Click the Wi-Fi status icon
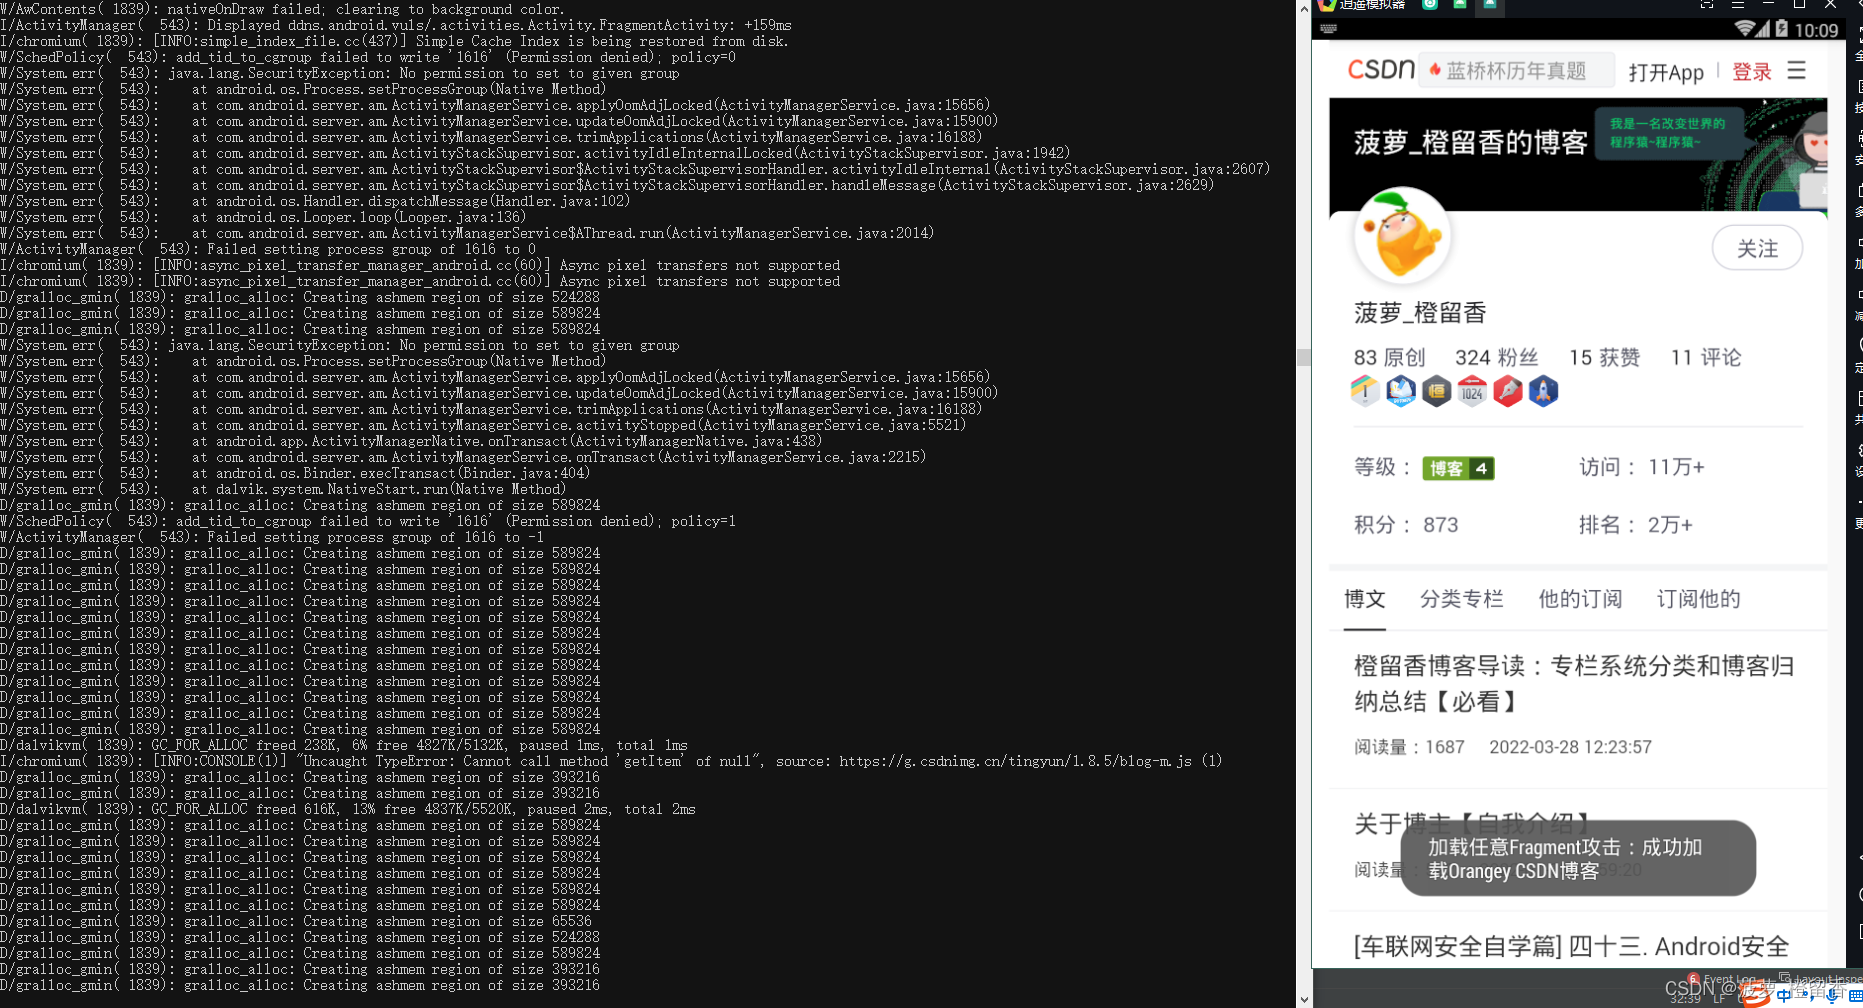Screen dimensions: 1863x1008 pyautogui.click(x=1747, y=29)
